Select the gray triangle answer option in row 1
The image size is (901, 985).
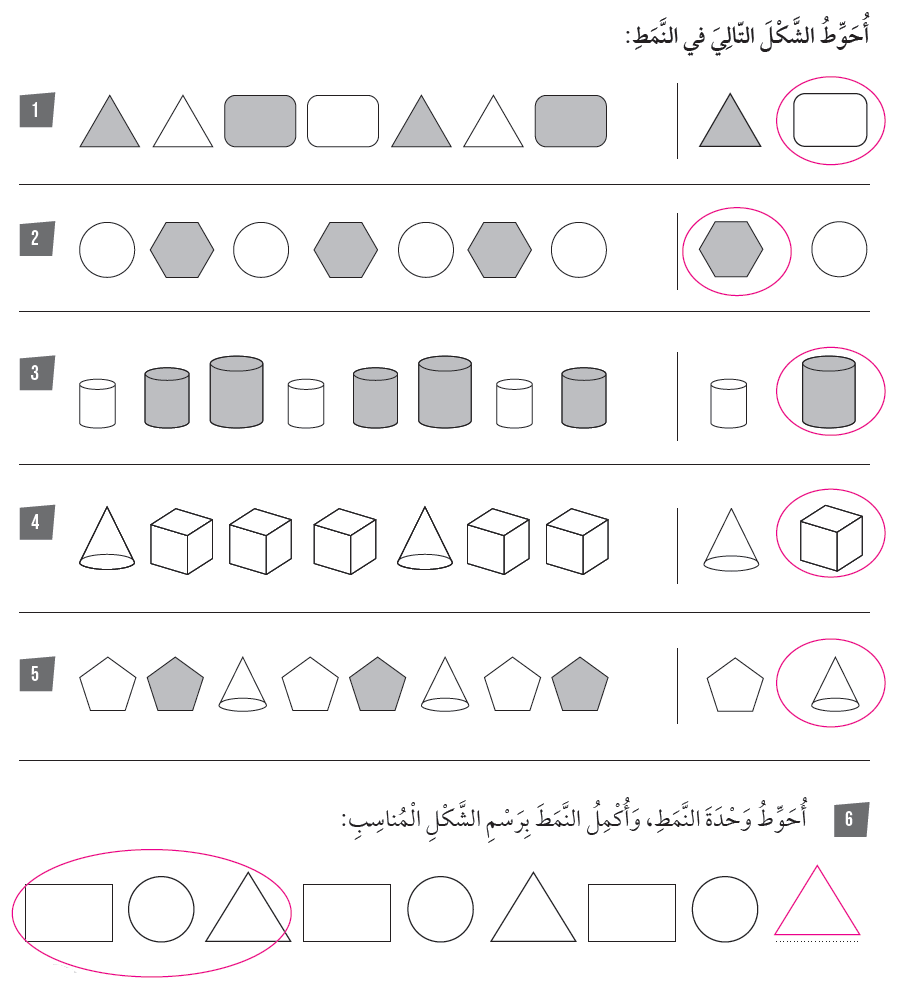coord(732,123)
